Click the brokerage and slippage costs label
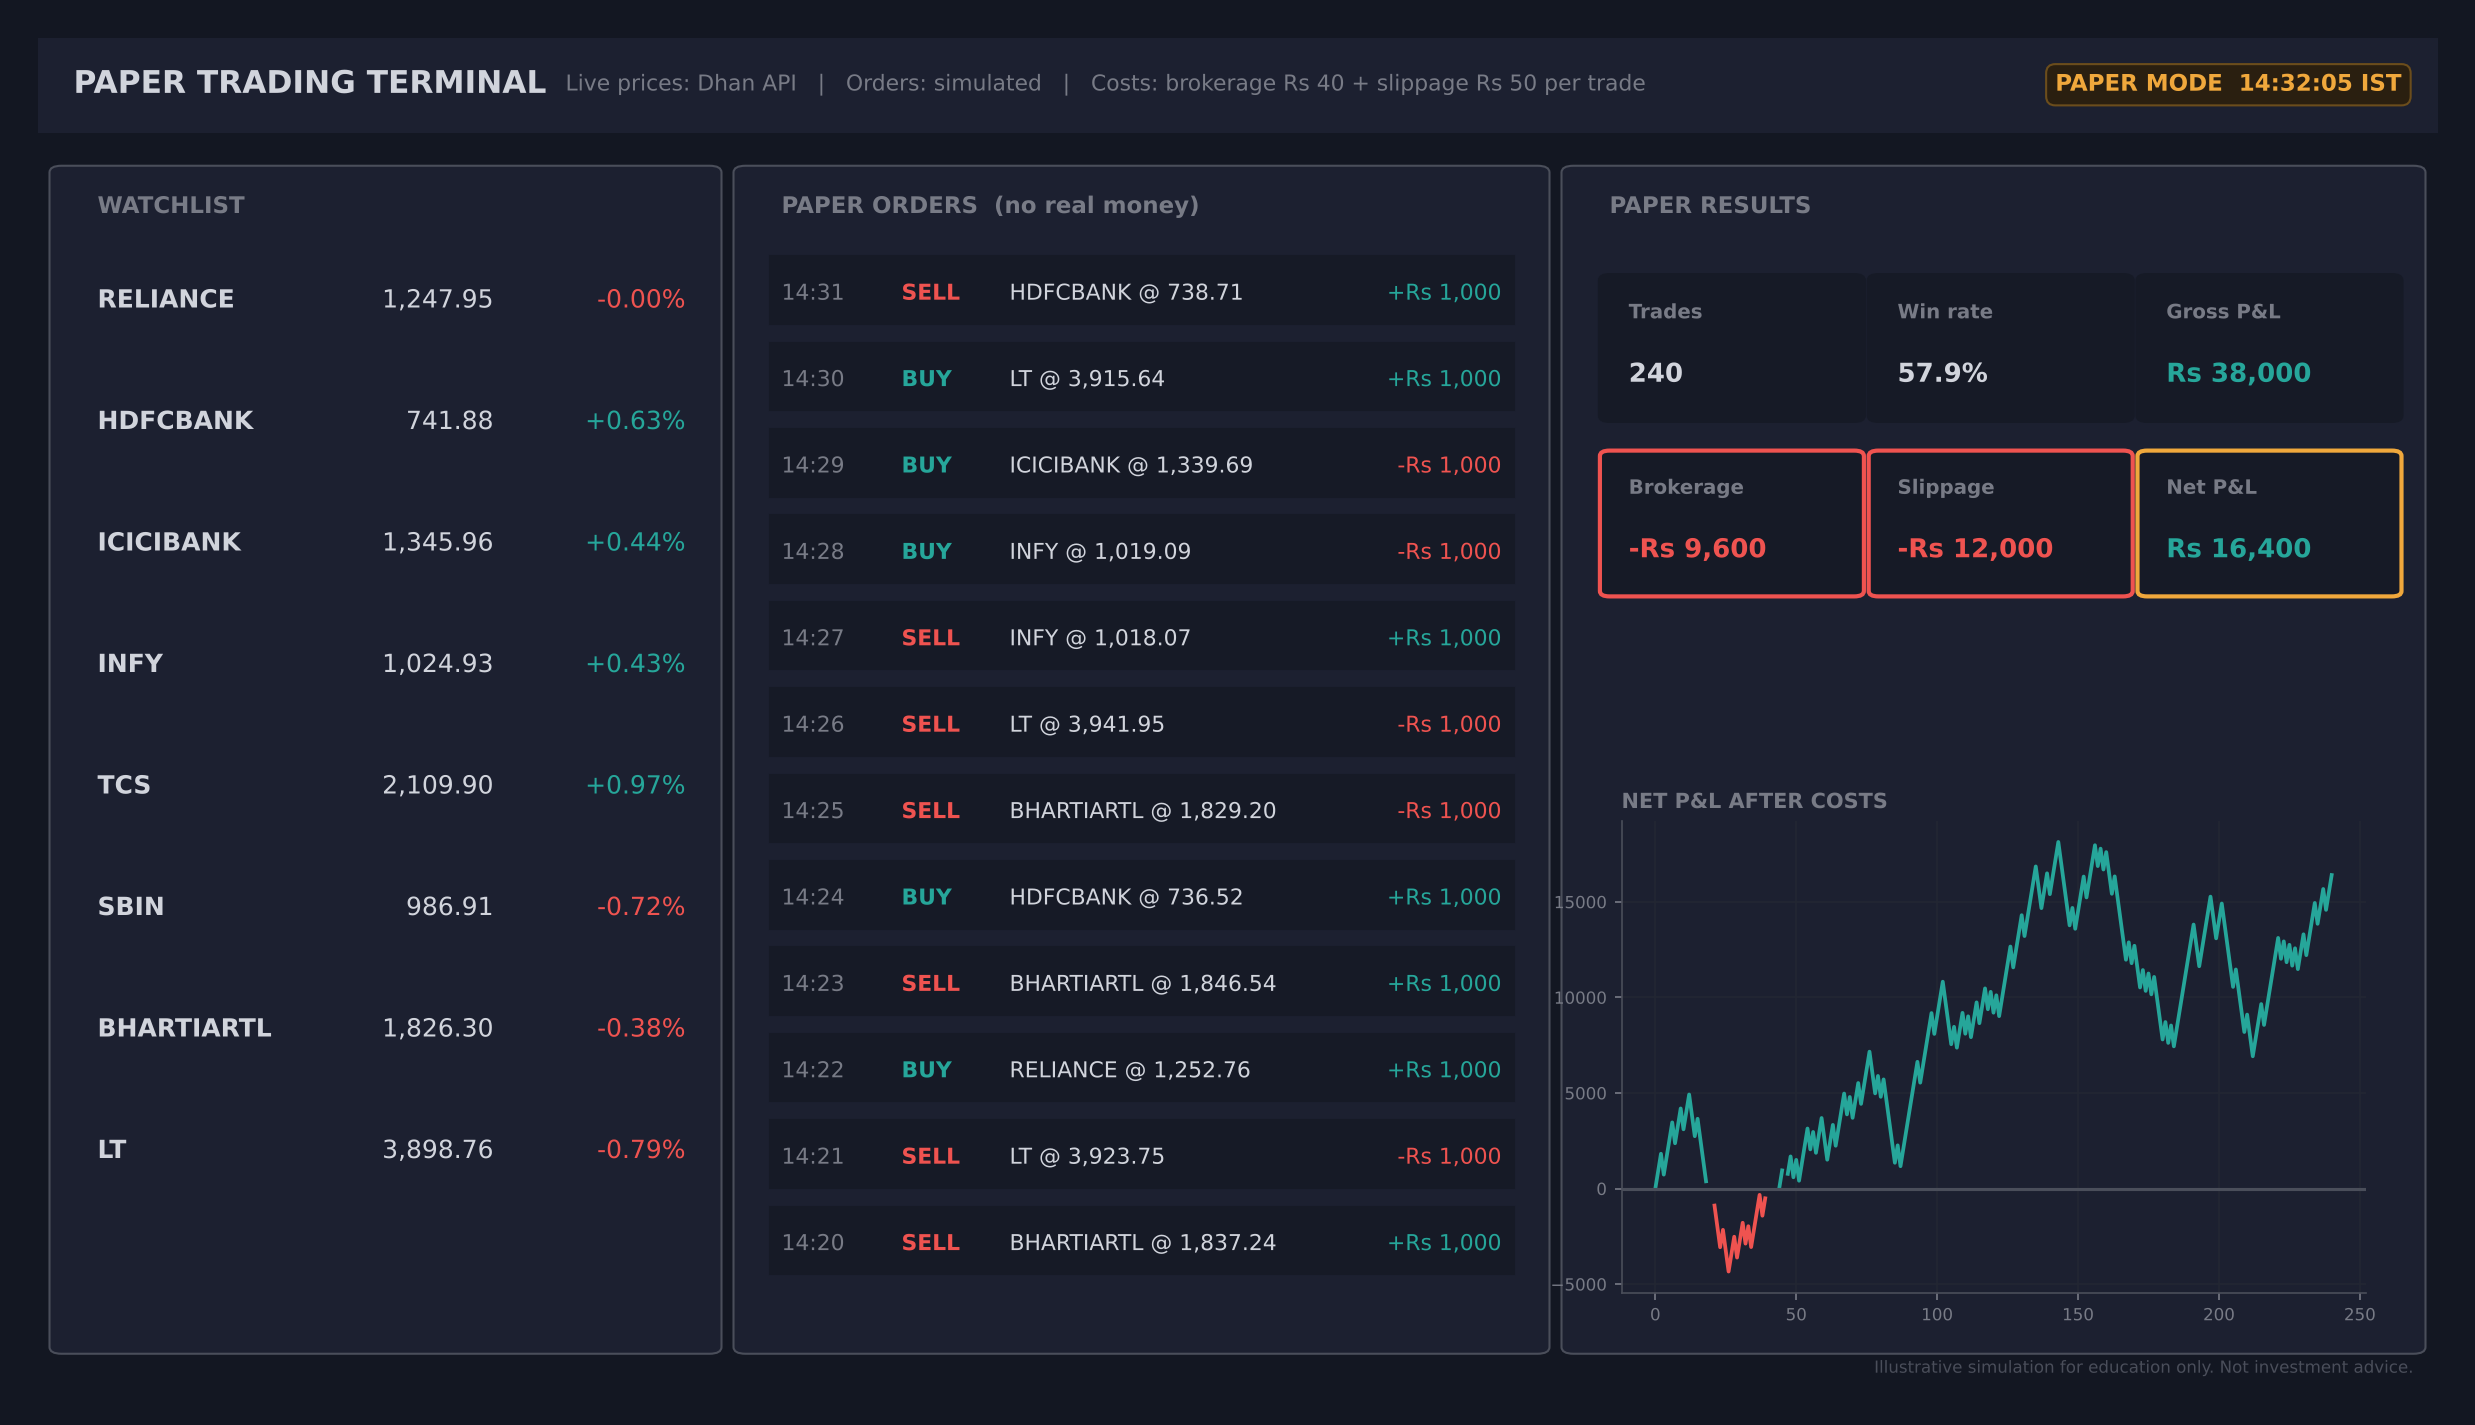The width and height of the screenshot is (2475, 1425). [x=1367, y=83]
